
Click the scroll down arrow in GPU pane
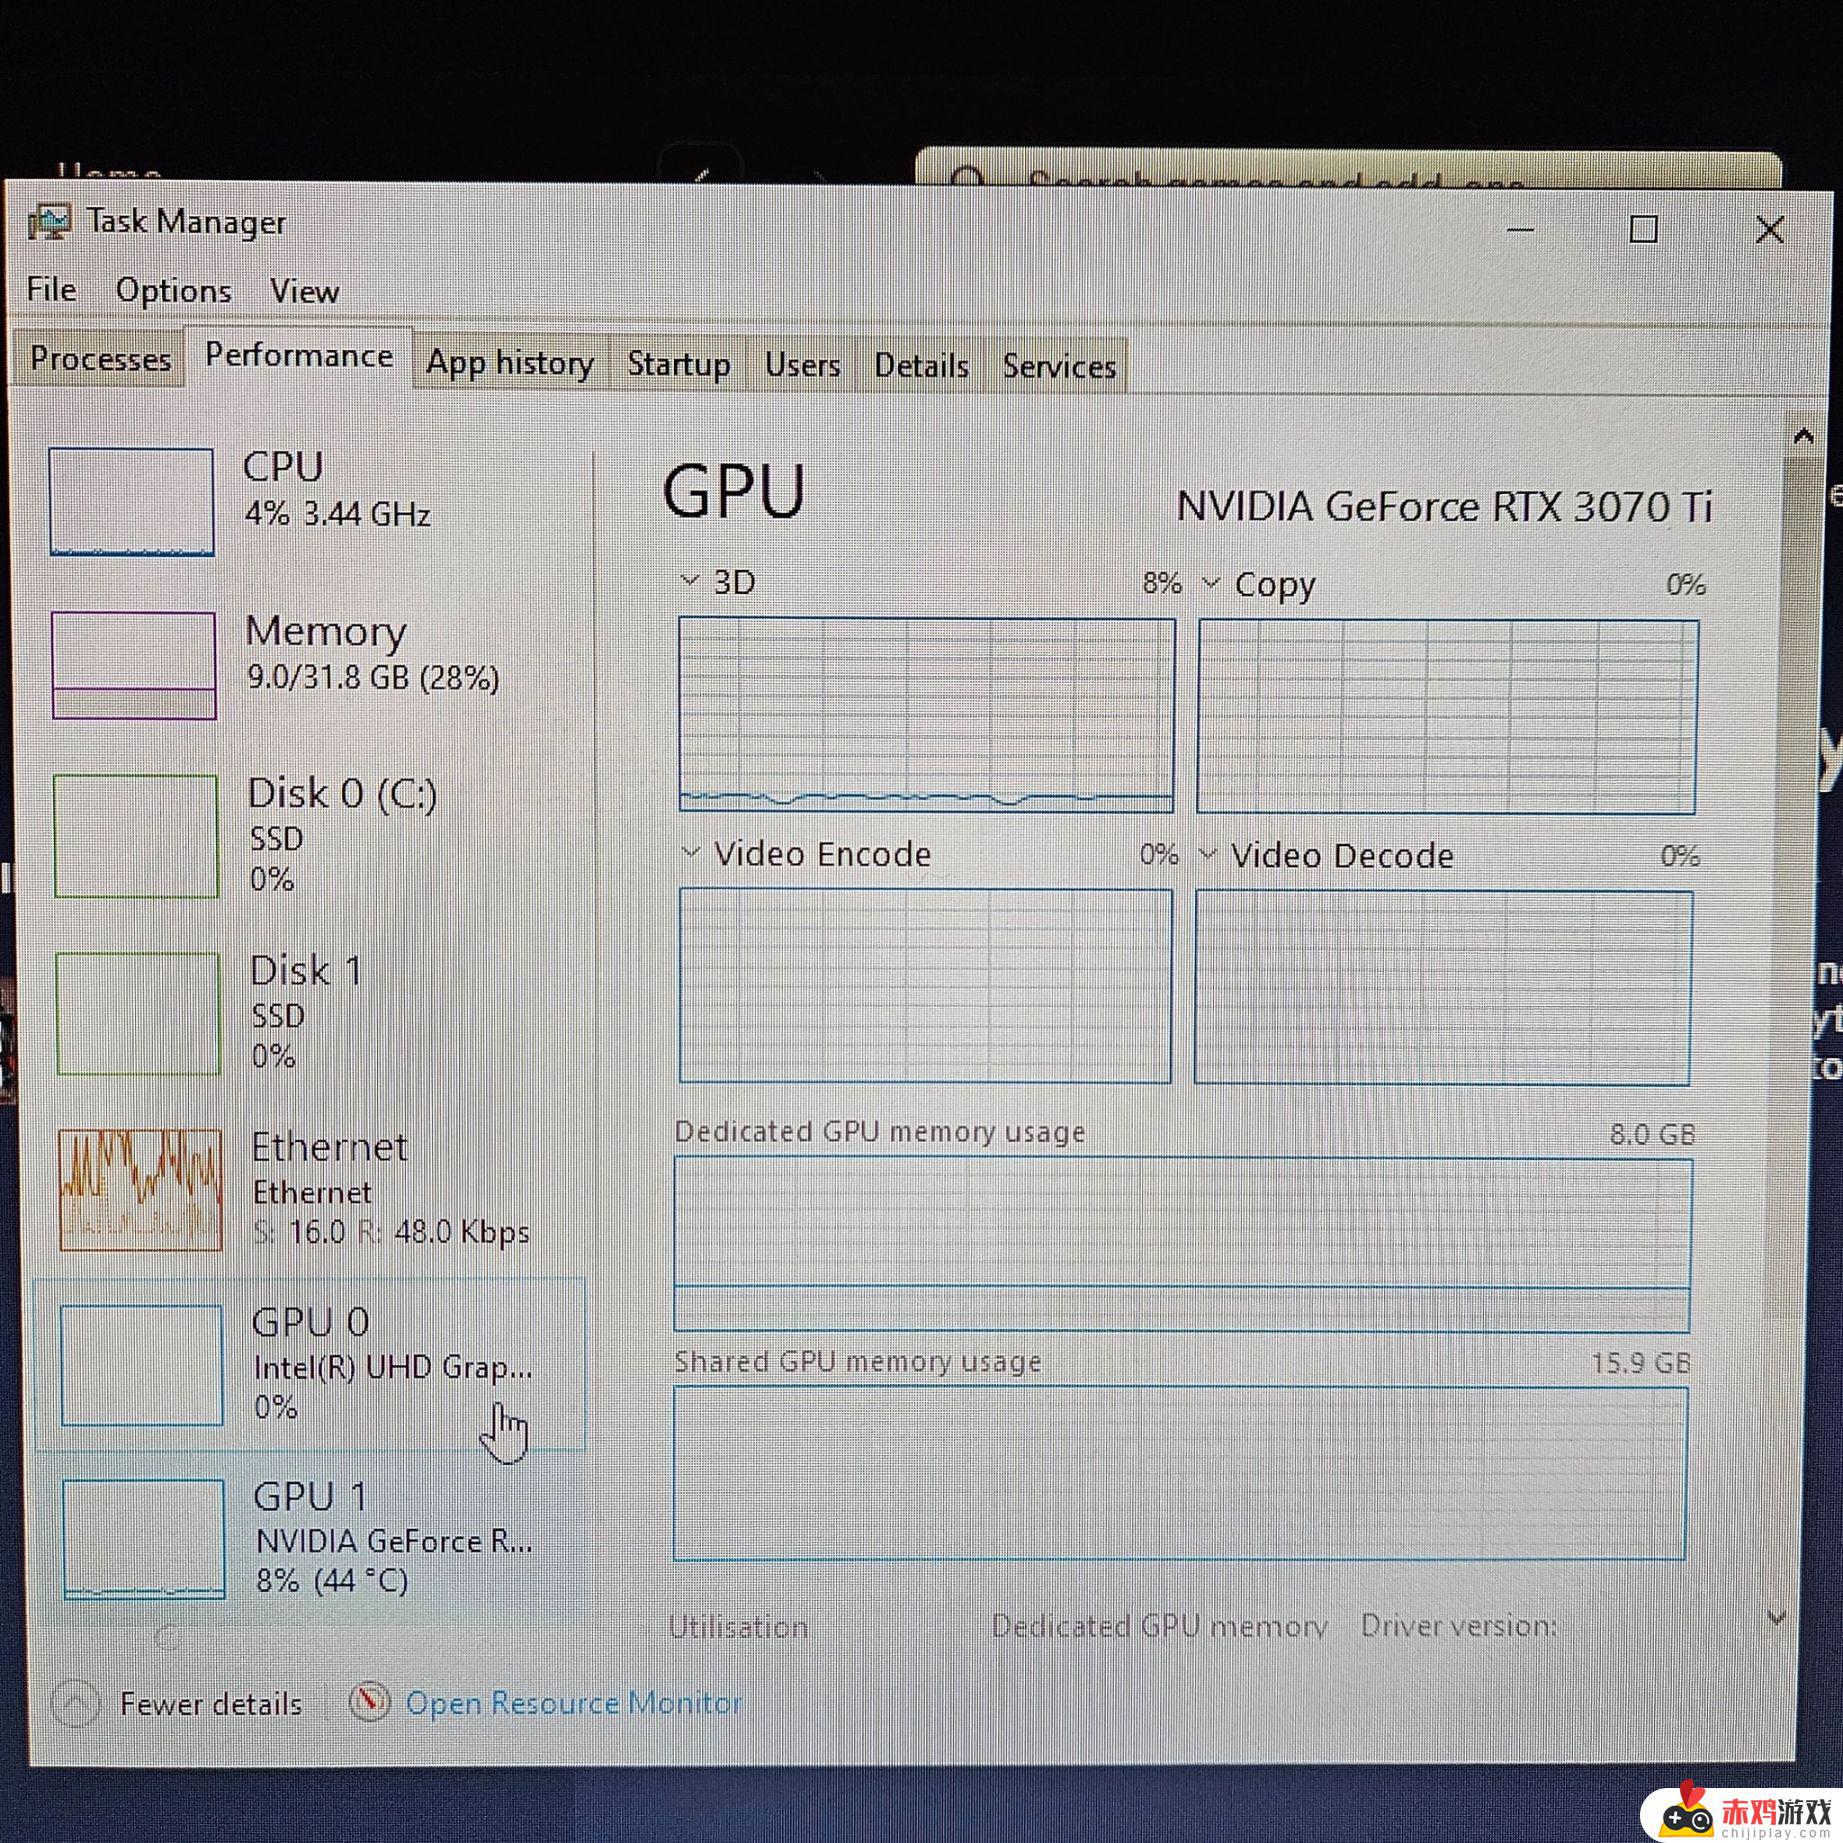[x=1777, y=1617]
